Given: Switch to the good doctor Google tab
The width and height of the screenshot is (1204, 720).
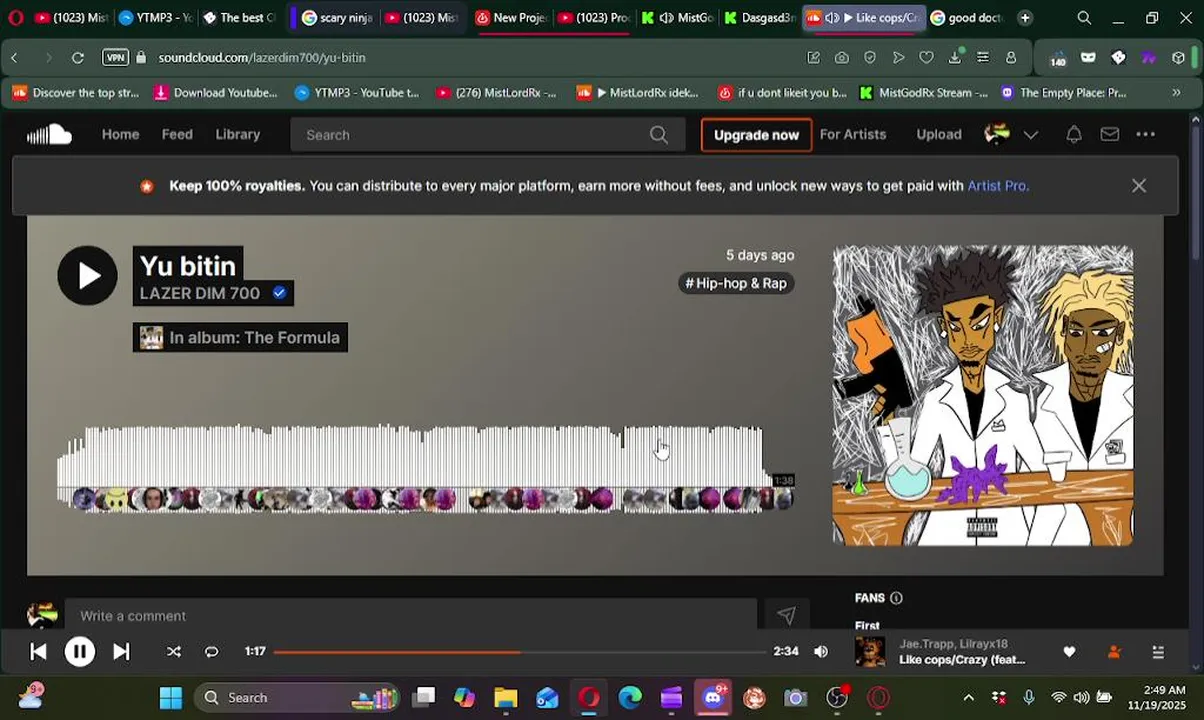Looking at the screenshot, I should pyautogui.click(x=966, y=18).
